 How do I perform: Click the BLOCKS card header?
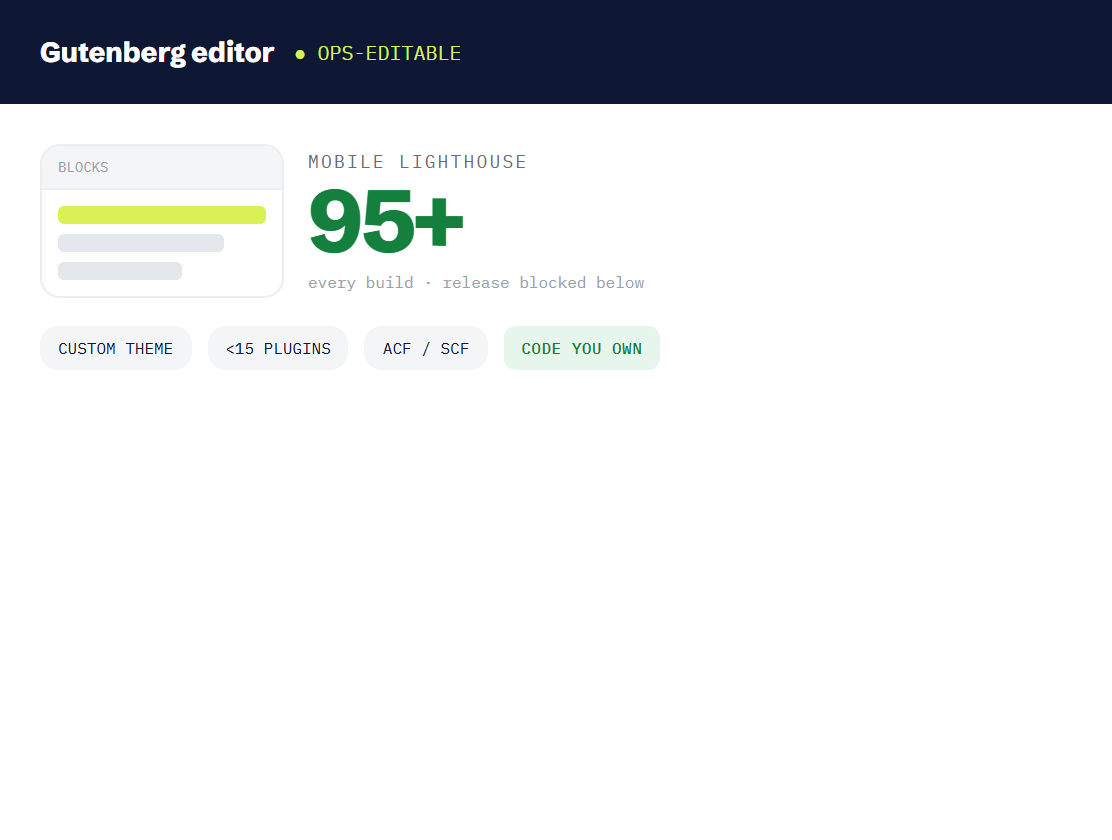coord(162,167)
